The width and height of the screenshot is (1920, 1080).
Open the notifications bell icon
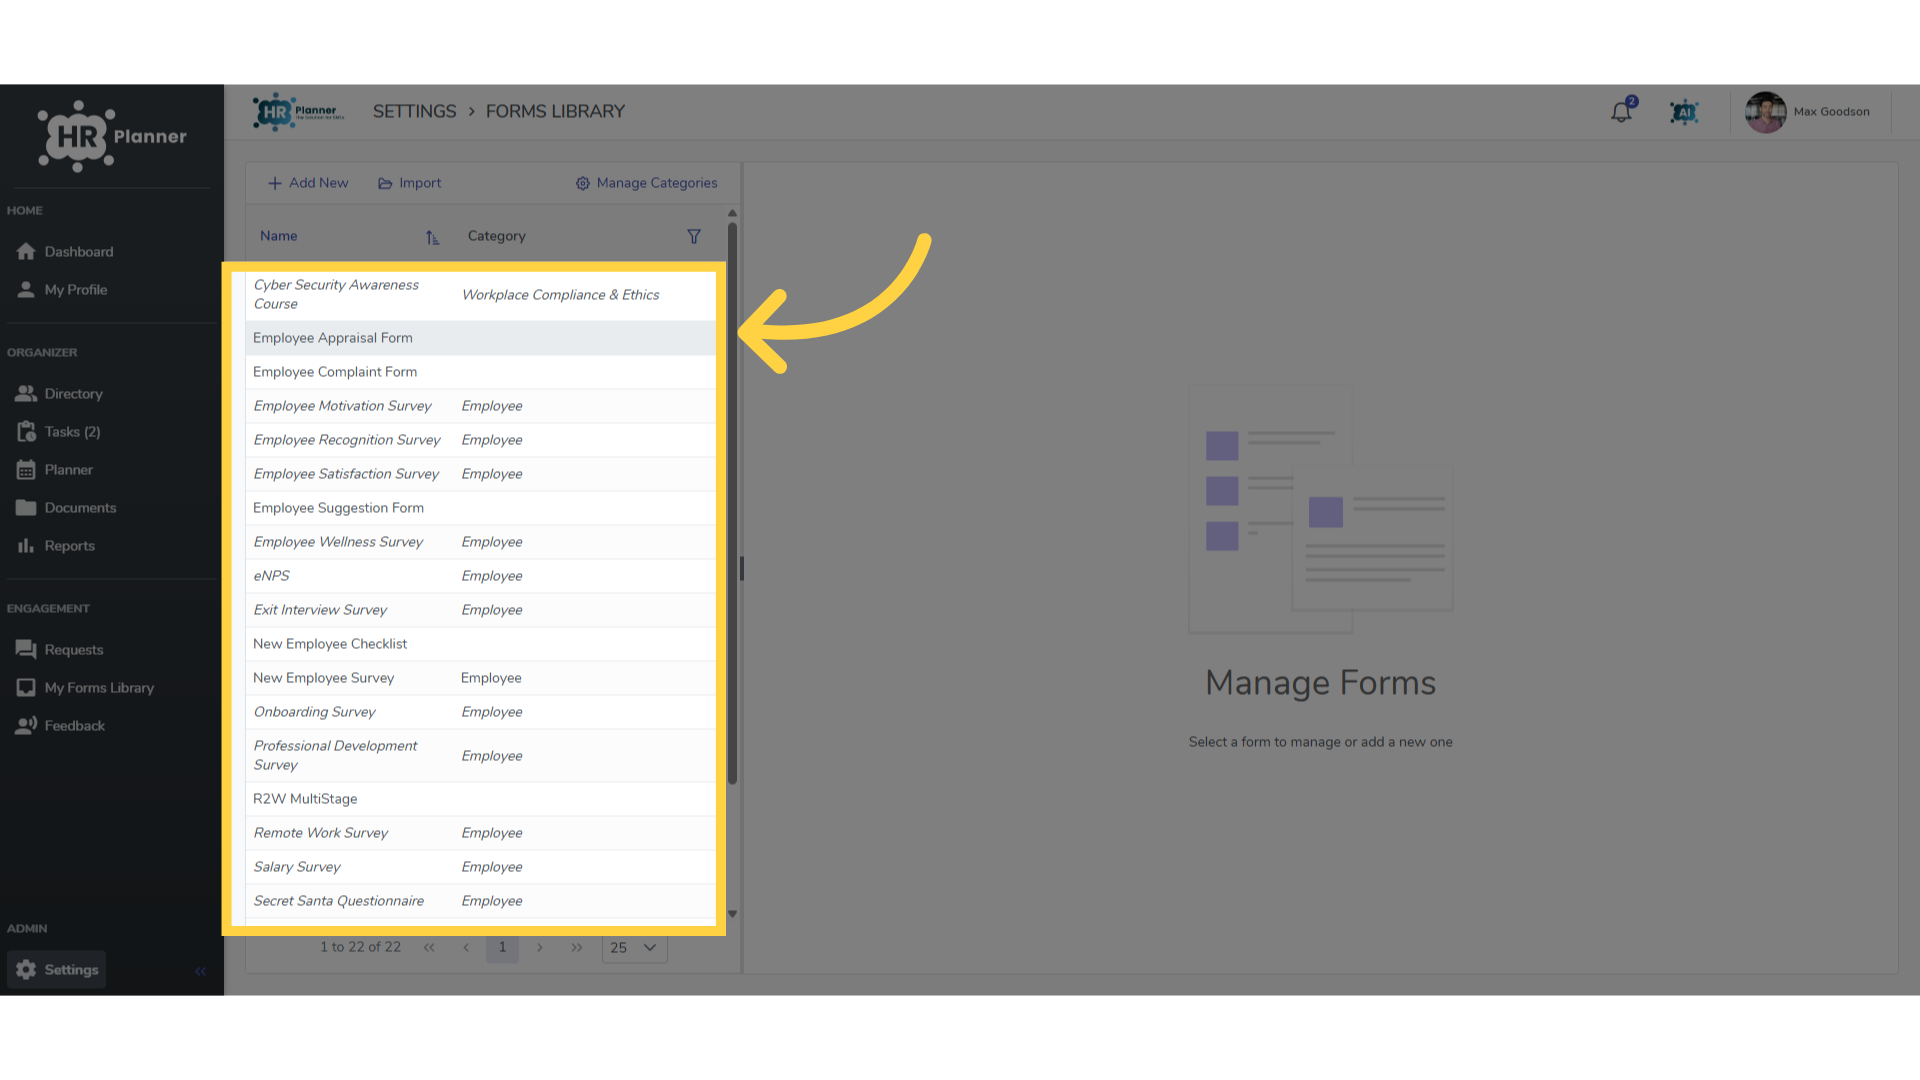coord(1621,112)
